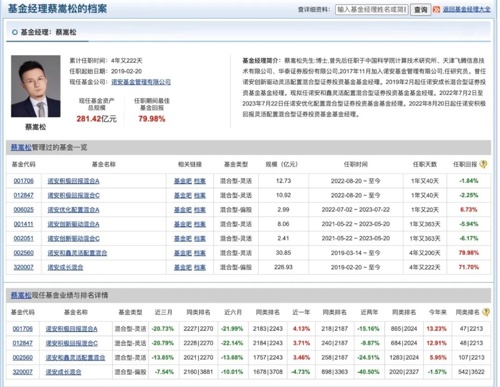Click the help icon beside the last 同类排名 column
Viewport: 500px width, 387px height.
486,312
